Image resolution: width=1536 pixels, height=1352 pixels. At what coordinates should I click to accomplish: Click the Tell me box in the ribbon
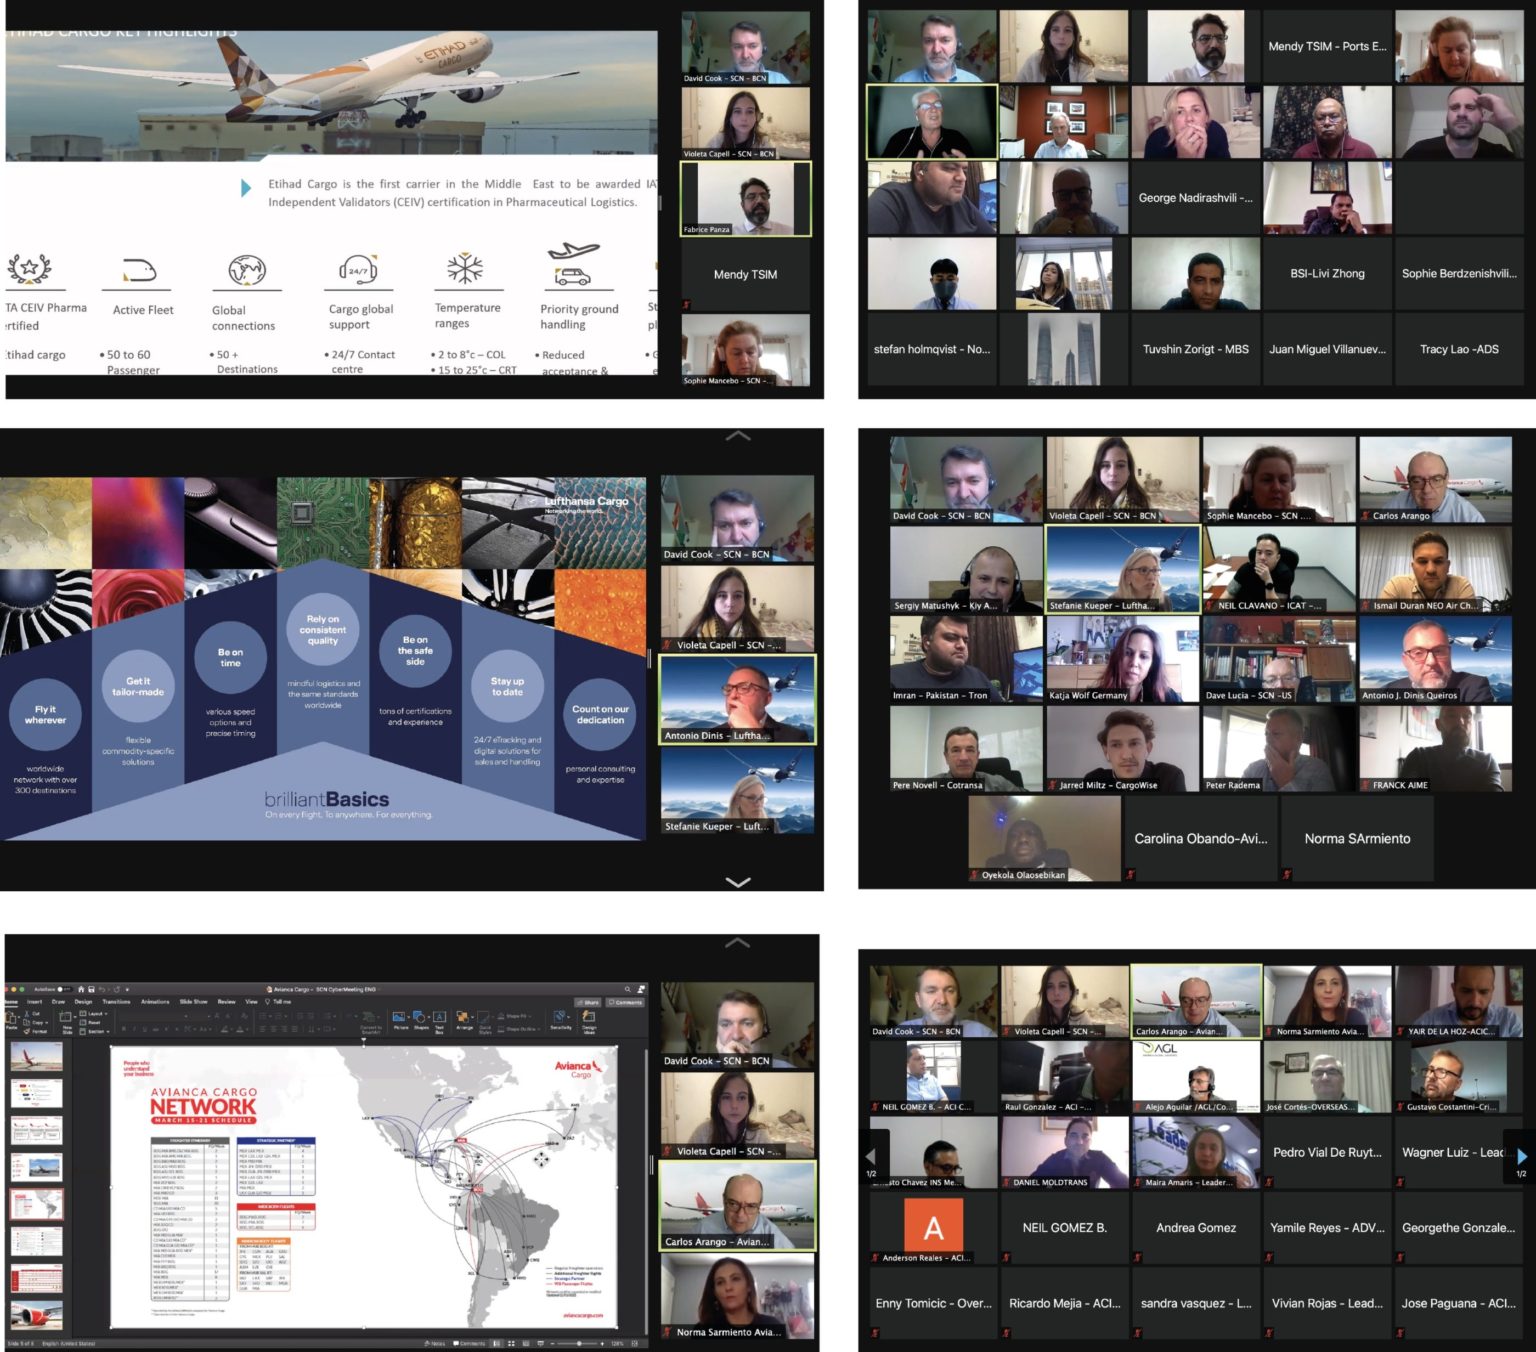(279, 1001)
